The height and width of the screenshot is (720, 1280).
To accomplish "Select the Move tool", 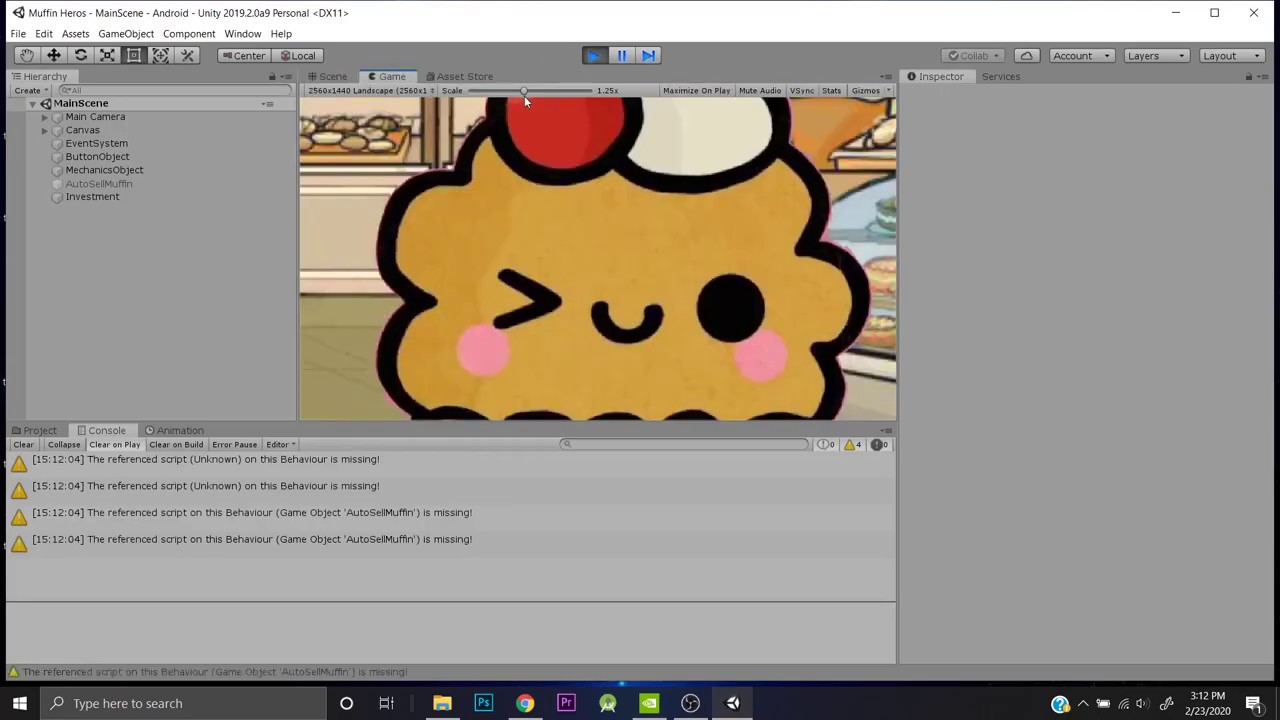I will click(54, 56).
